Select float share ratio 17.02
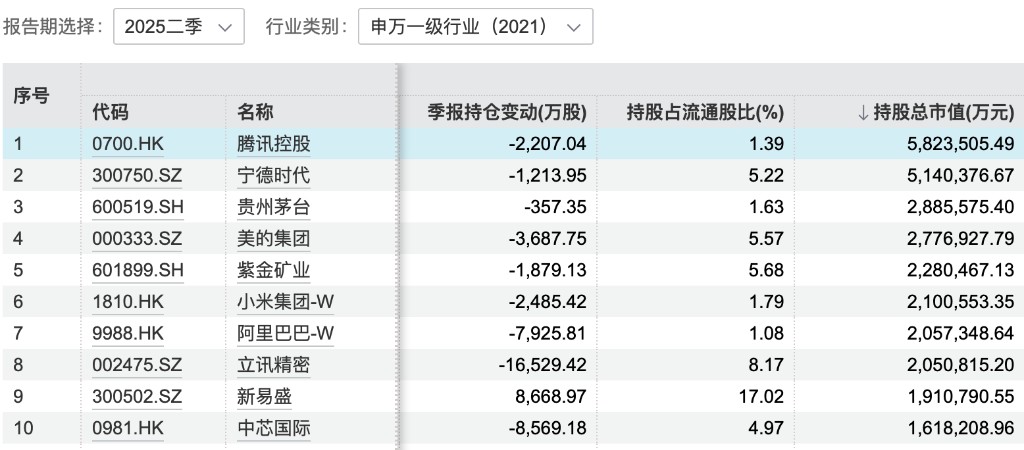 pos(763,396)
